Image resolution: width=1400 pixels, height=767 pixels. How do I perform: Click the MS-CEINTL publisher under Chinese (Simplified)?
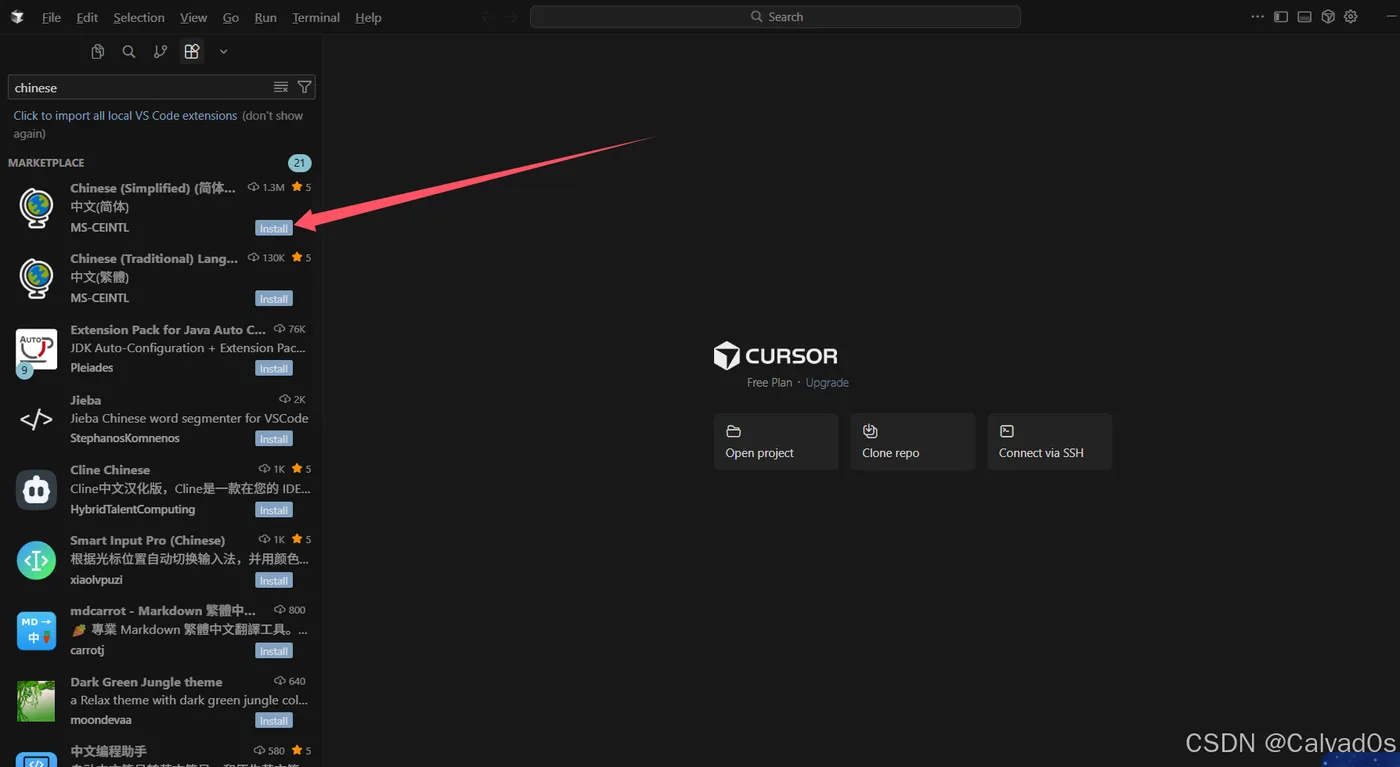pos(100,228)
